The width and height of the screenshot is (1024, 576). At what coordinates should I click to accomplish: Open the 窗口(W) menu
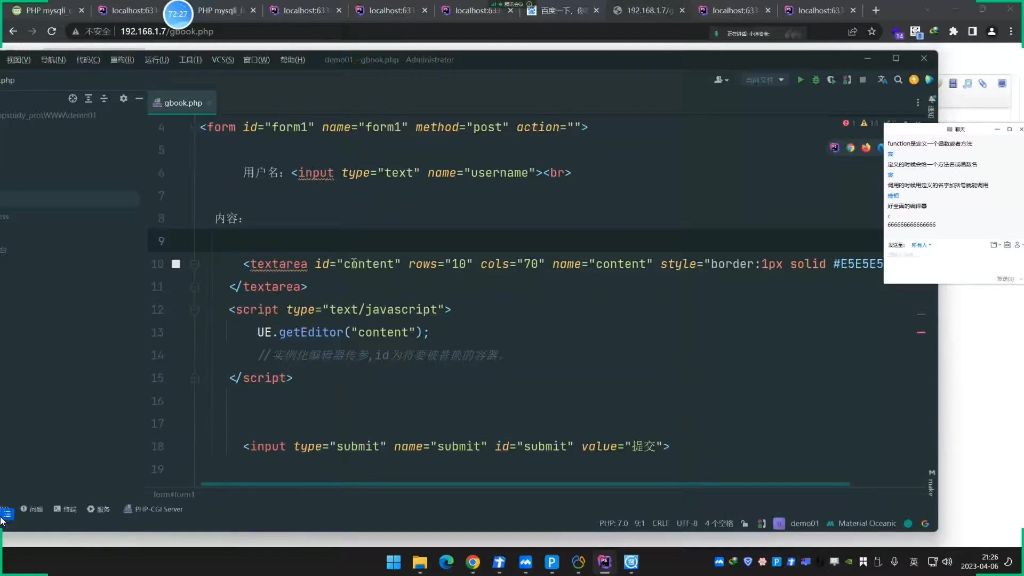[256, 59]
